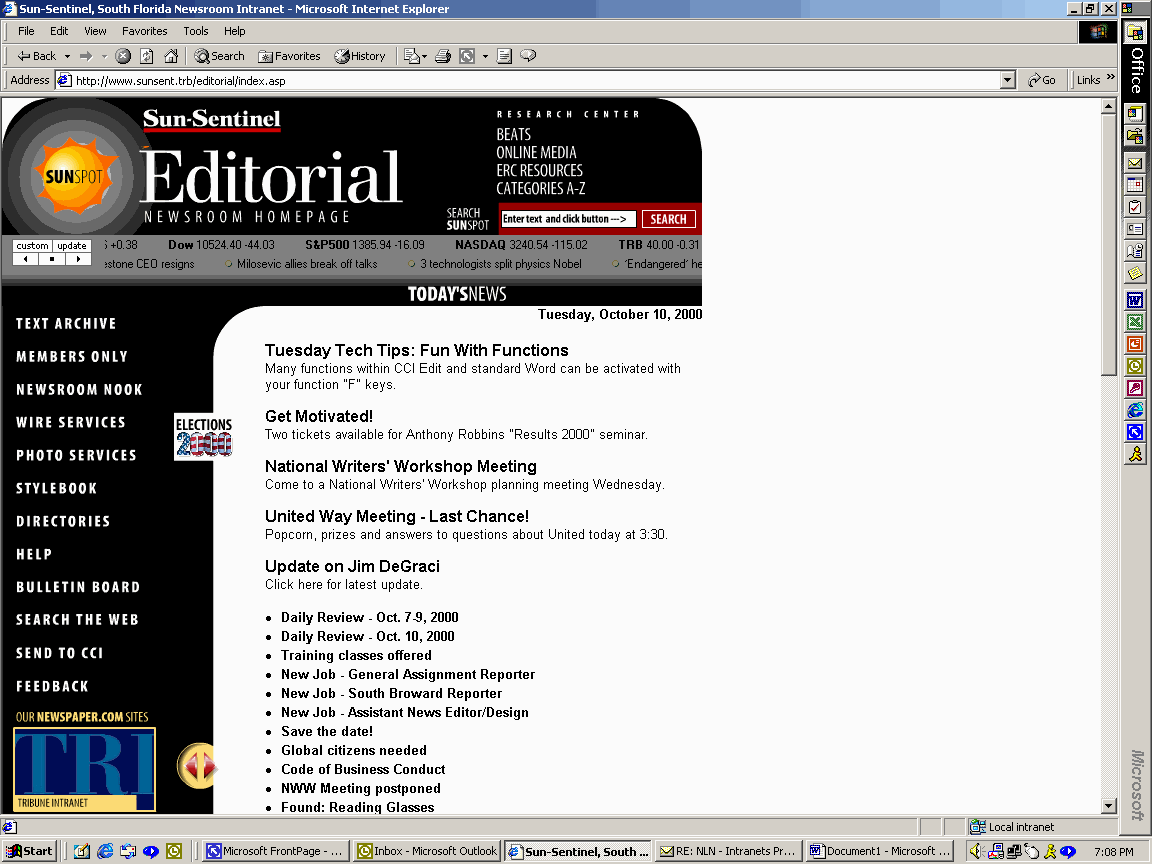This screenshot has height=864, width=1152.
Task: Show the History pane from toolbar
Action: (x=359, y=56)
